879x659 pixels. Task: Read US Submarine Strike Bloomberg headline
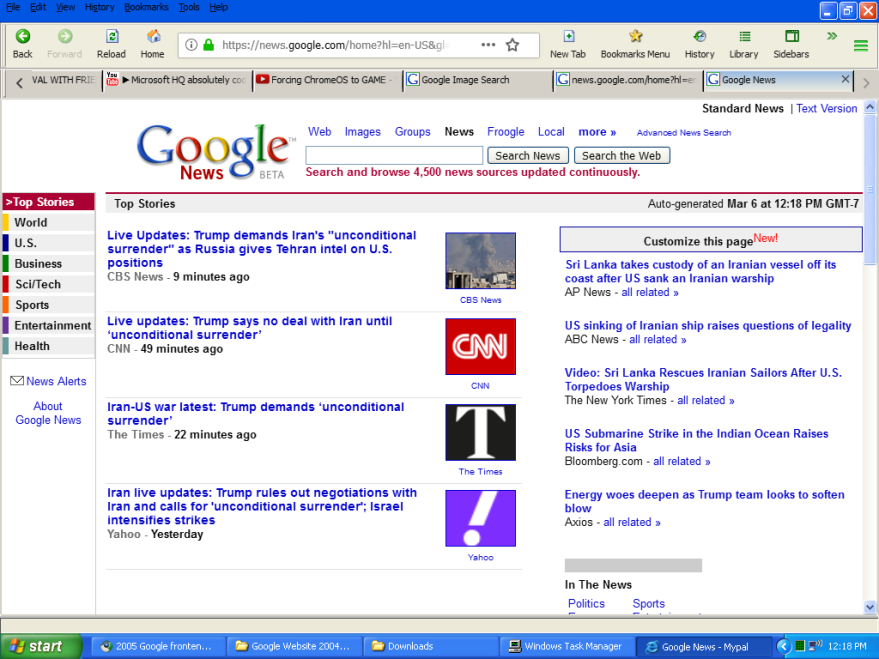[x=696, y=440]
